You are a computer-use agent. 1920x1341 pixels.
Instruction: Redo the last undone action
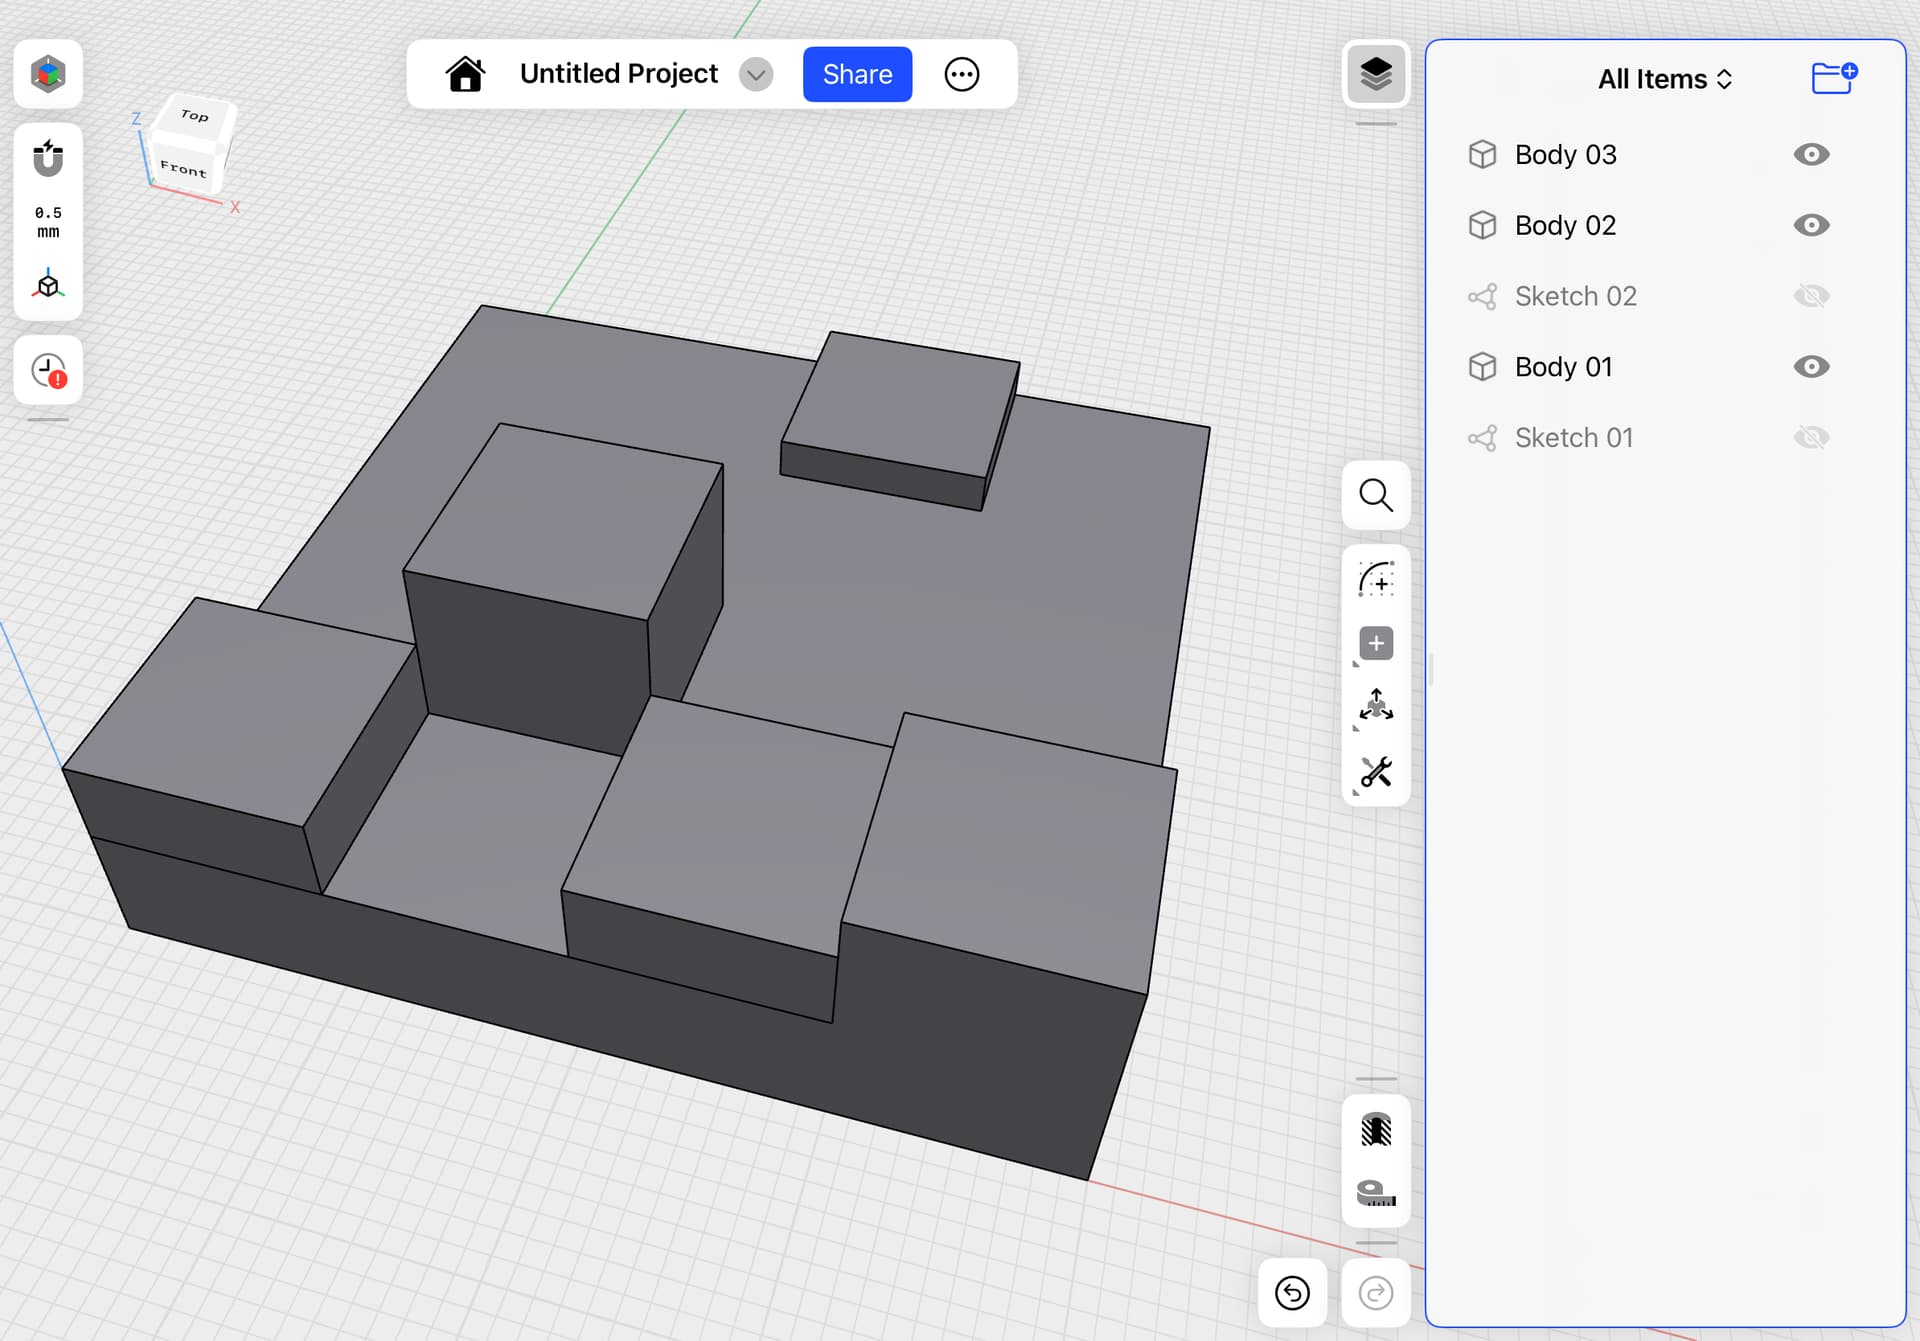tap(1376, 1293)
